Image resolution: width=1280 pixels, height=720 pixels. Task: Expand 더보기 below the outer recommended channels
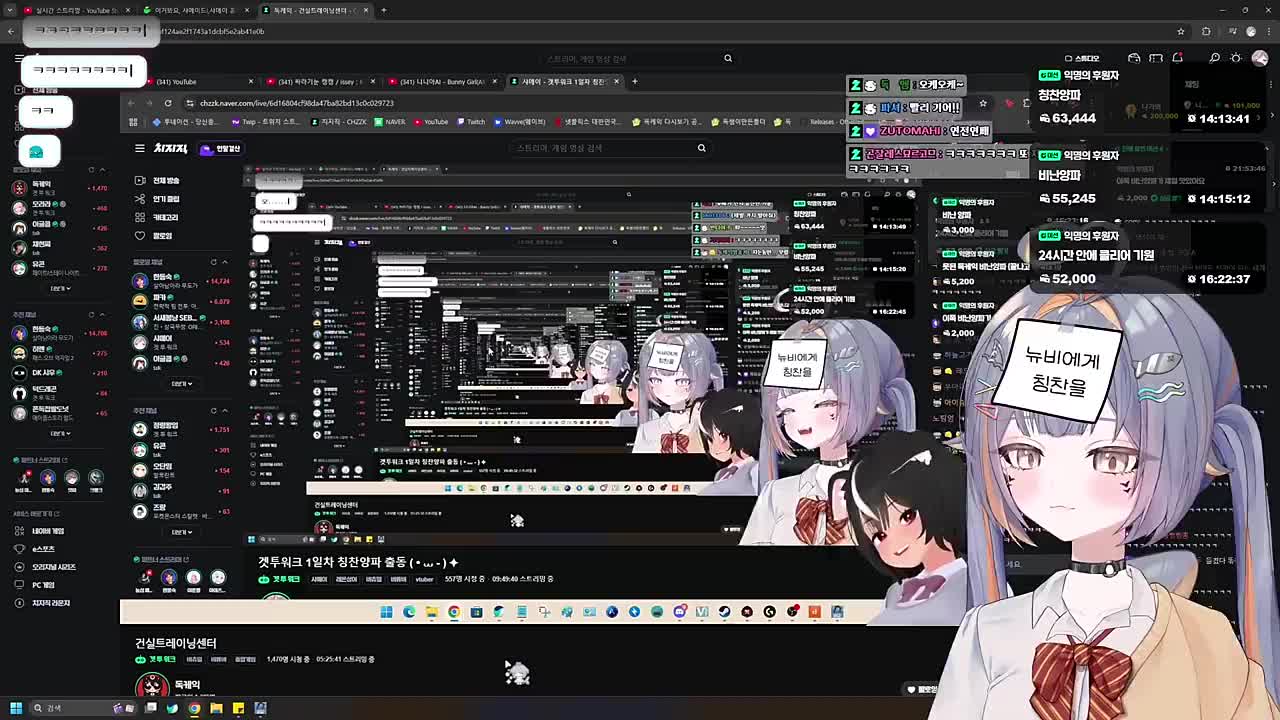point(60,433)
